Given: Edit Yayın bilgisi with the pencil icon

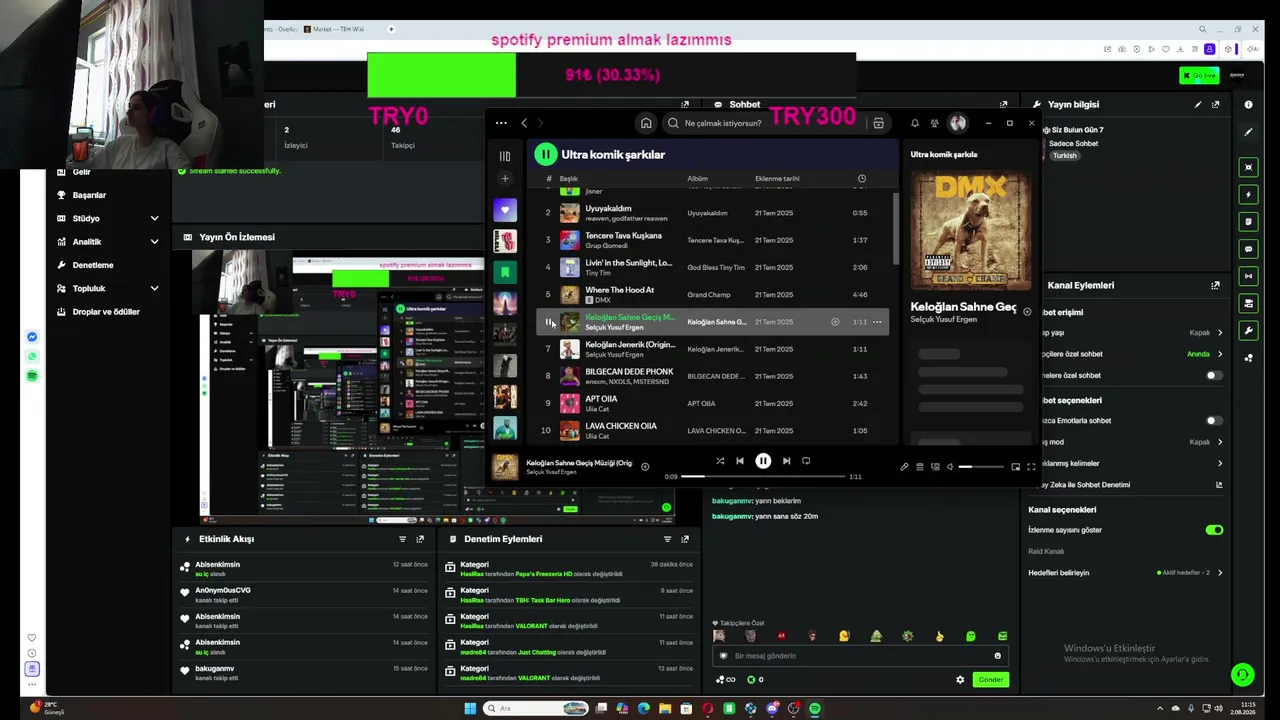Looking at the screenshot, I should coord(1198,104).
